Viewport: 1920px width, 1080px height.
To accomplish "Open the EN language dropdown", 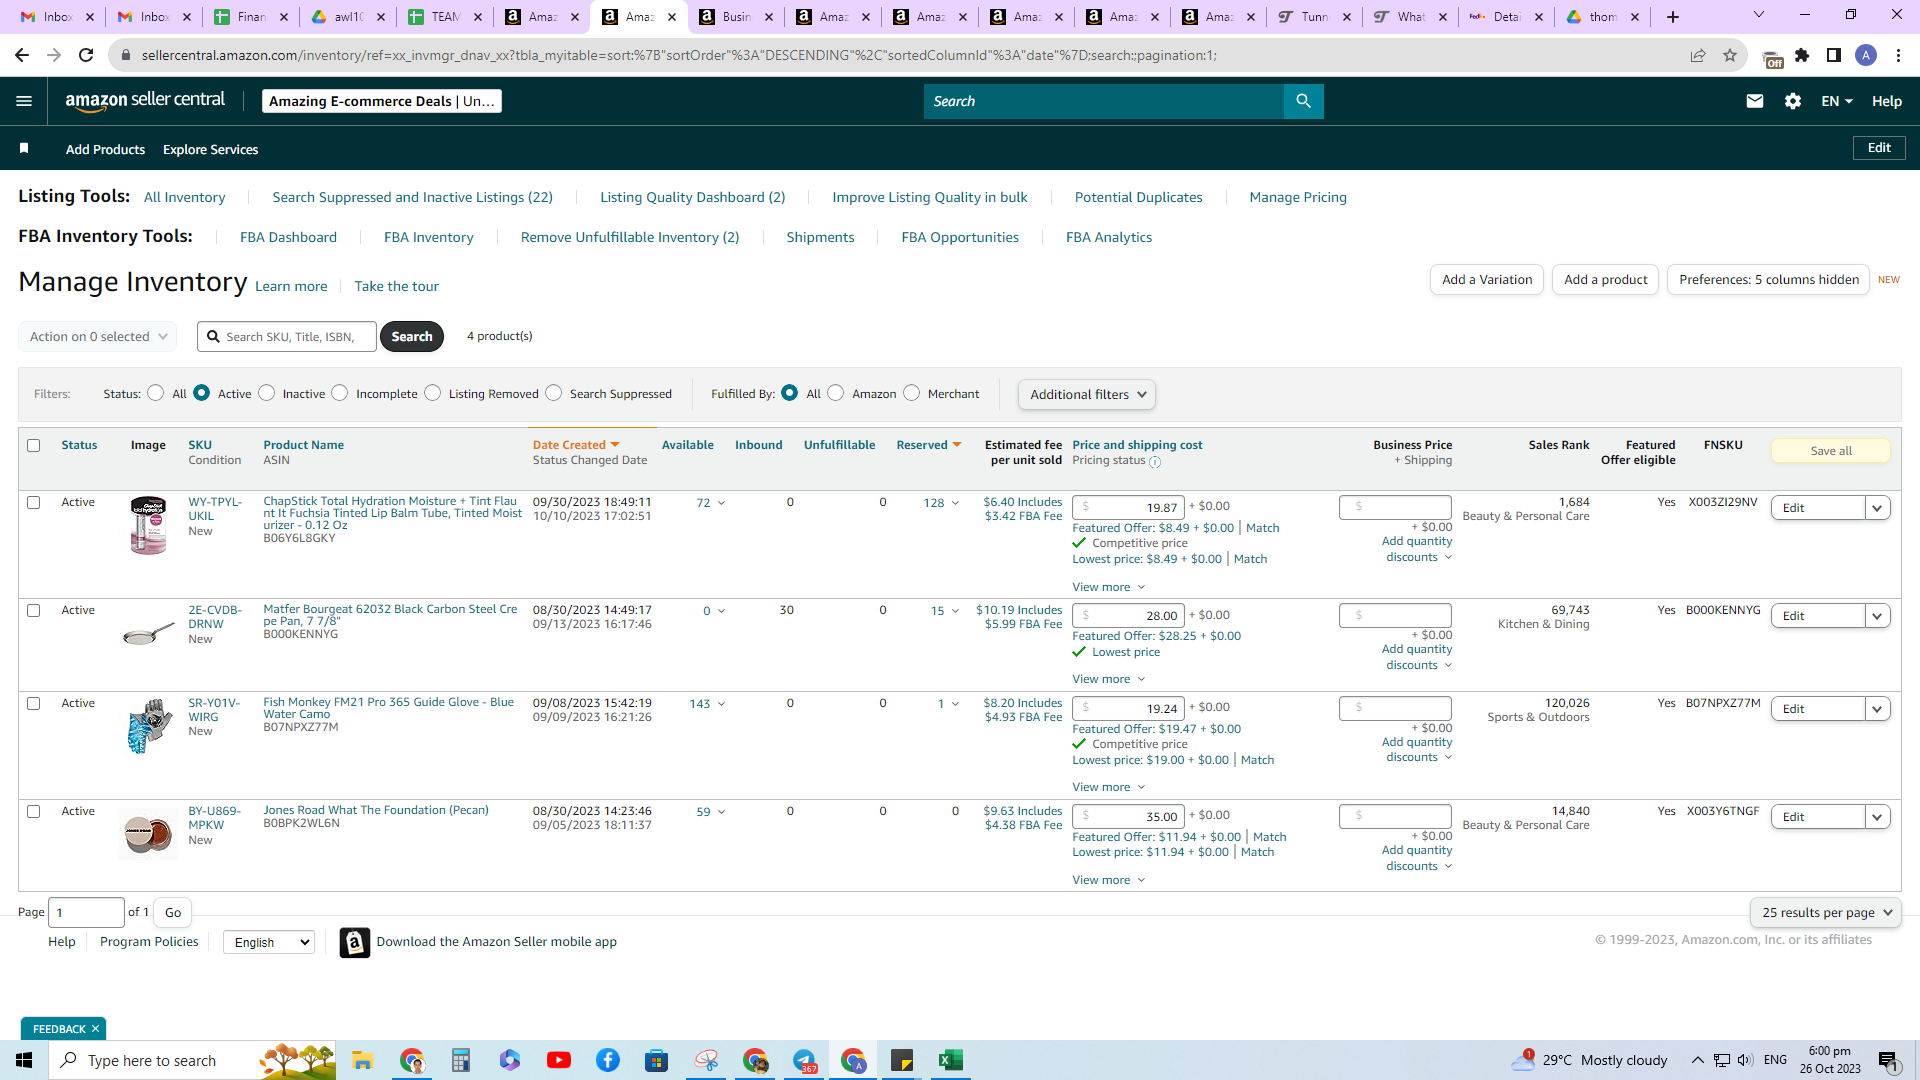I will pos(1837,101).
